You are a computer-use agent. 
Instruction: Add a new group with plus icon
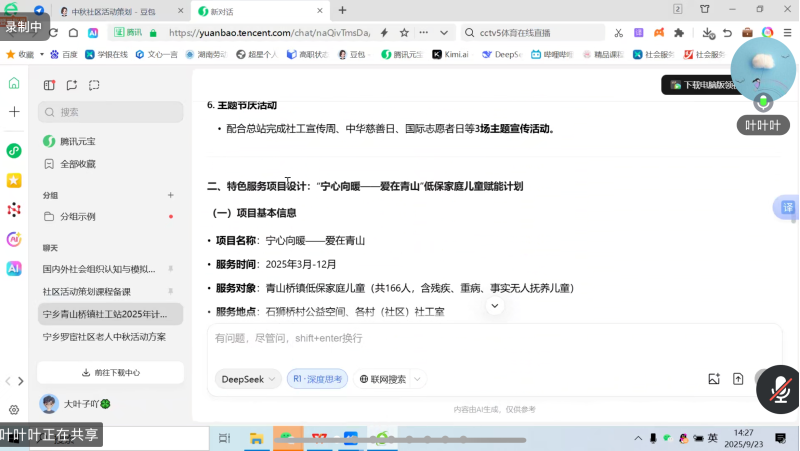pos(171,195)
